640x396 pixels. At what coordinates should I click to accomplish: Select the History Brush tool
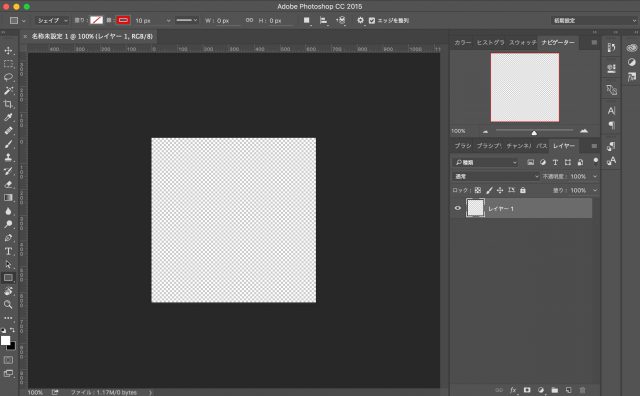coord(8,171)
